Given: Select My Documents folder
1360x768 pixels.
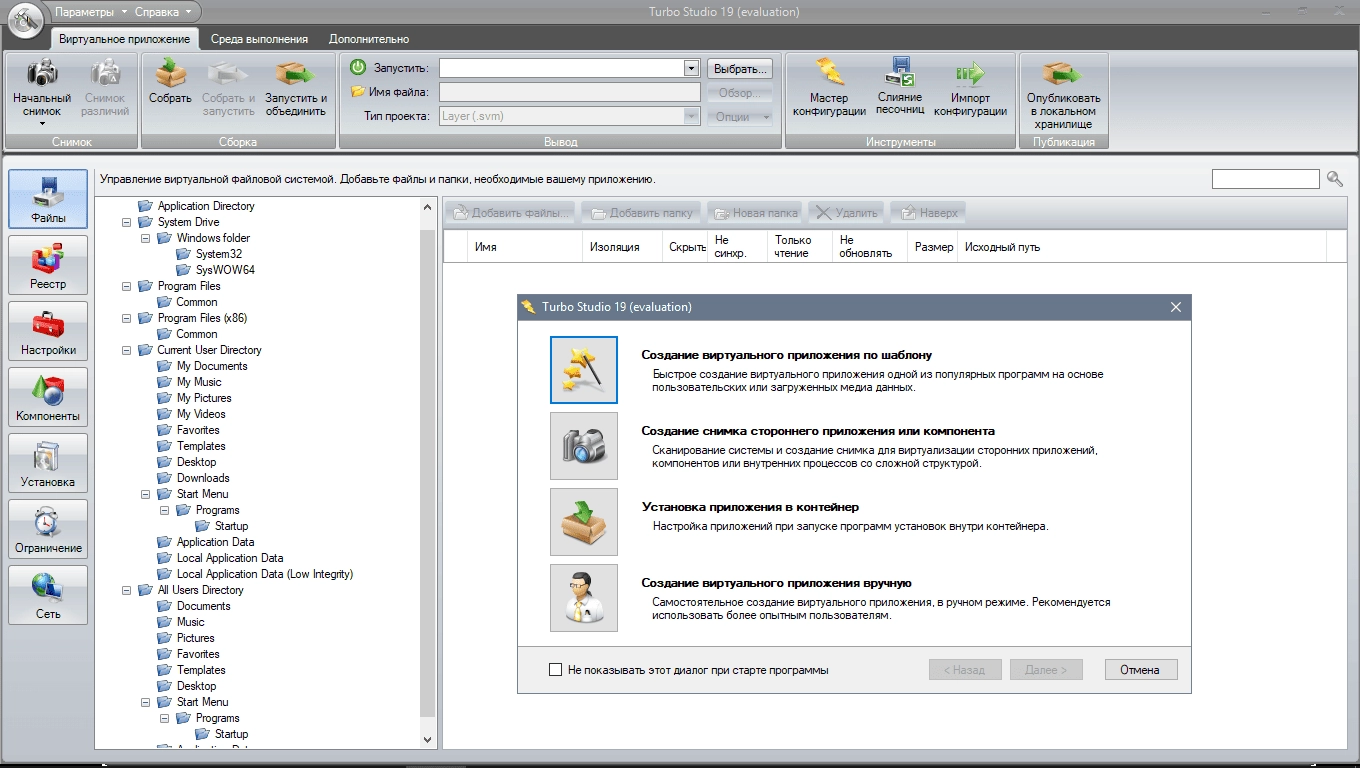Looking at the screenshot, I should pos(212,366).
